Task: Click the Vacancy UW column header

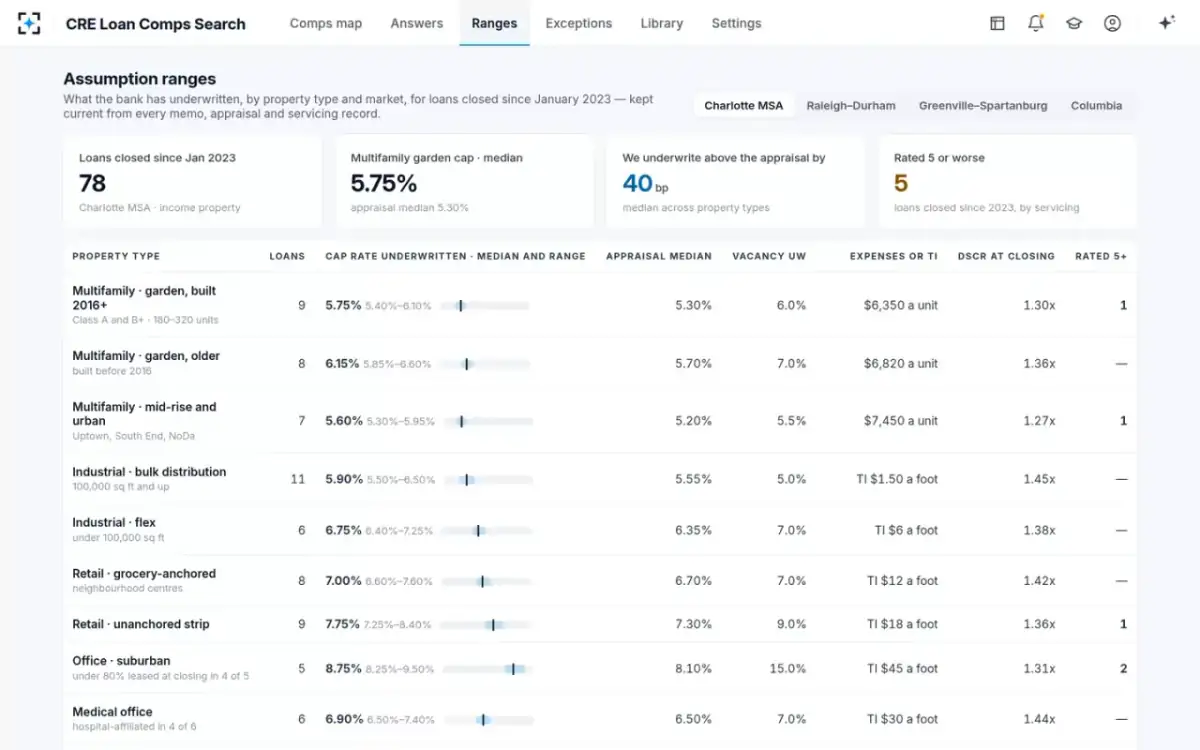Action: tap(769, 256)
